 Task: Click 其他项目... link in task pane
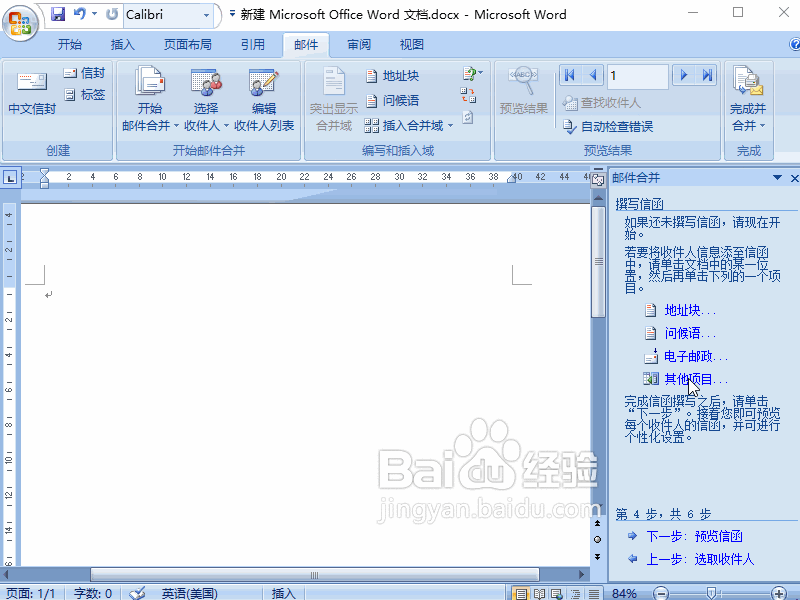[696, 379]
